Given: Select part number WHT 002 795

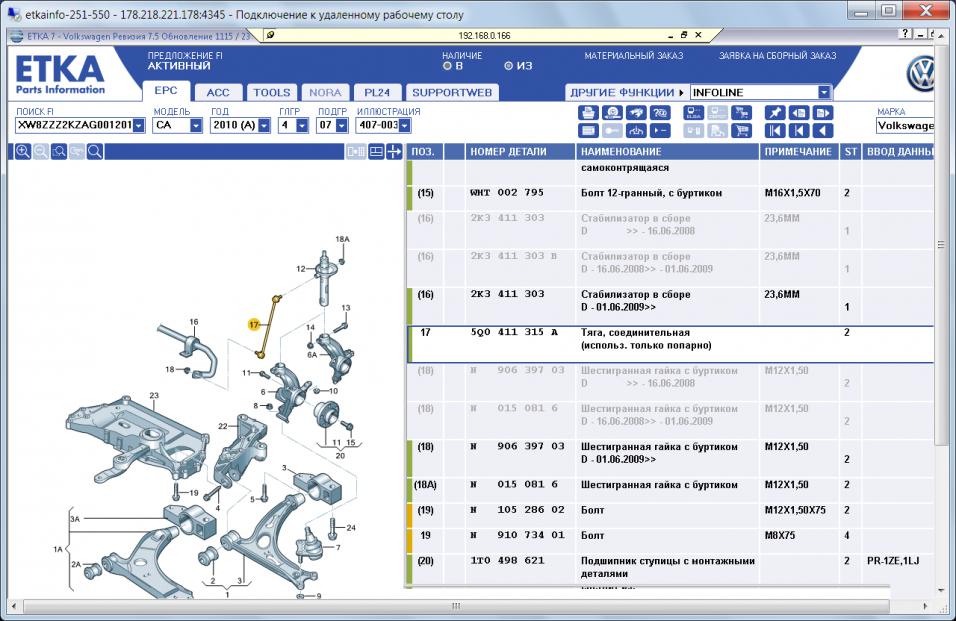Looking at the screenshot, I should pyautogui.click(x=507, y=193).
